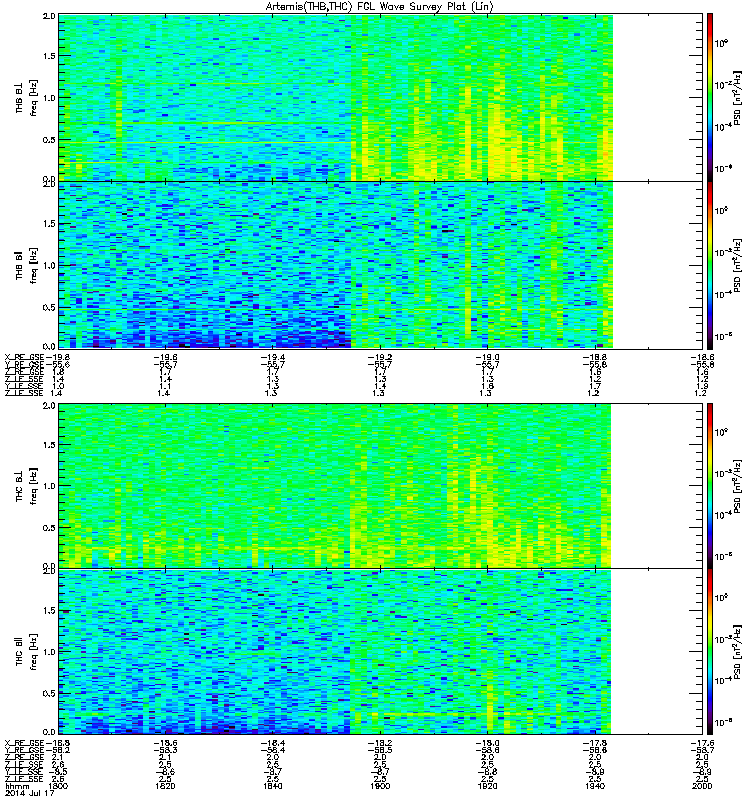Click the time label '1920'
This screenshot has height=800, width=750.
click(488, 786)
